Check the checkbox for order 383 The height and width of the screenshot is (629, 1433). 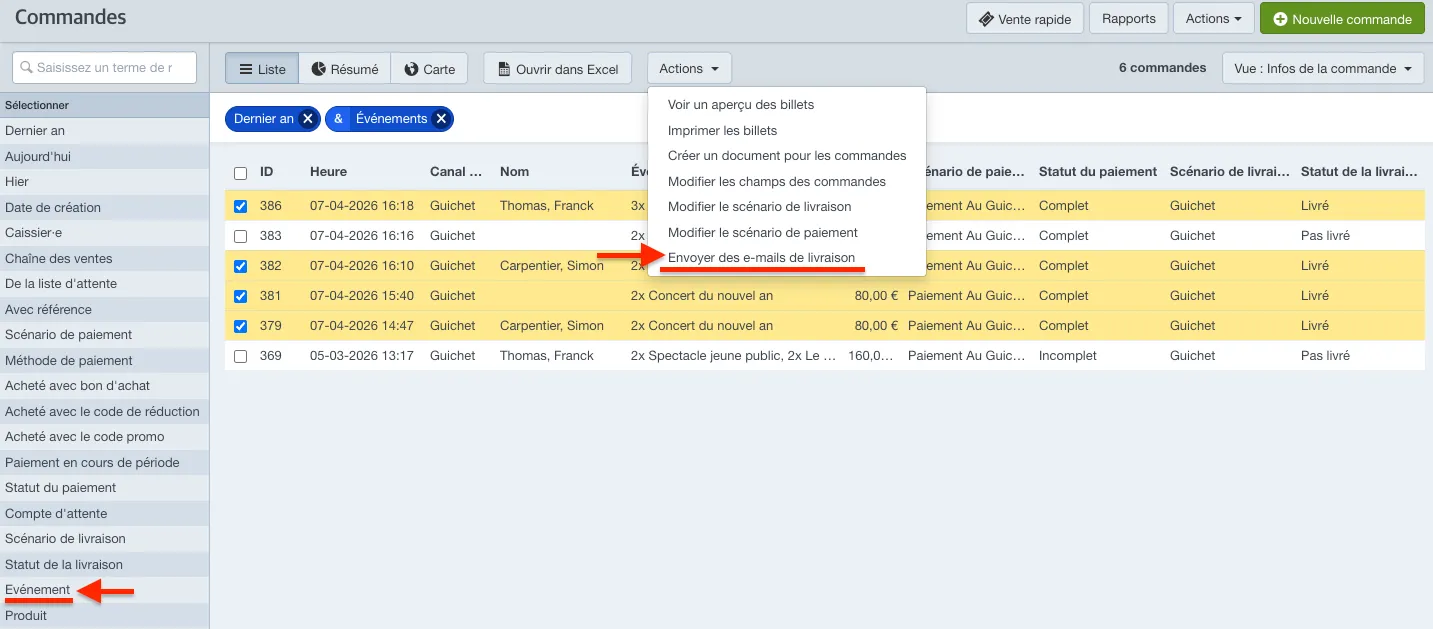click(240, 237)
